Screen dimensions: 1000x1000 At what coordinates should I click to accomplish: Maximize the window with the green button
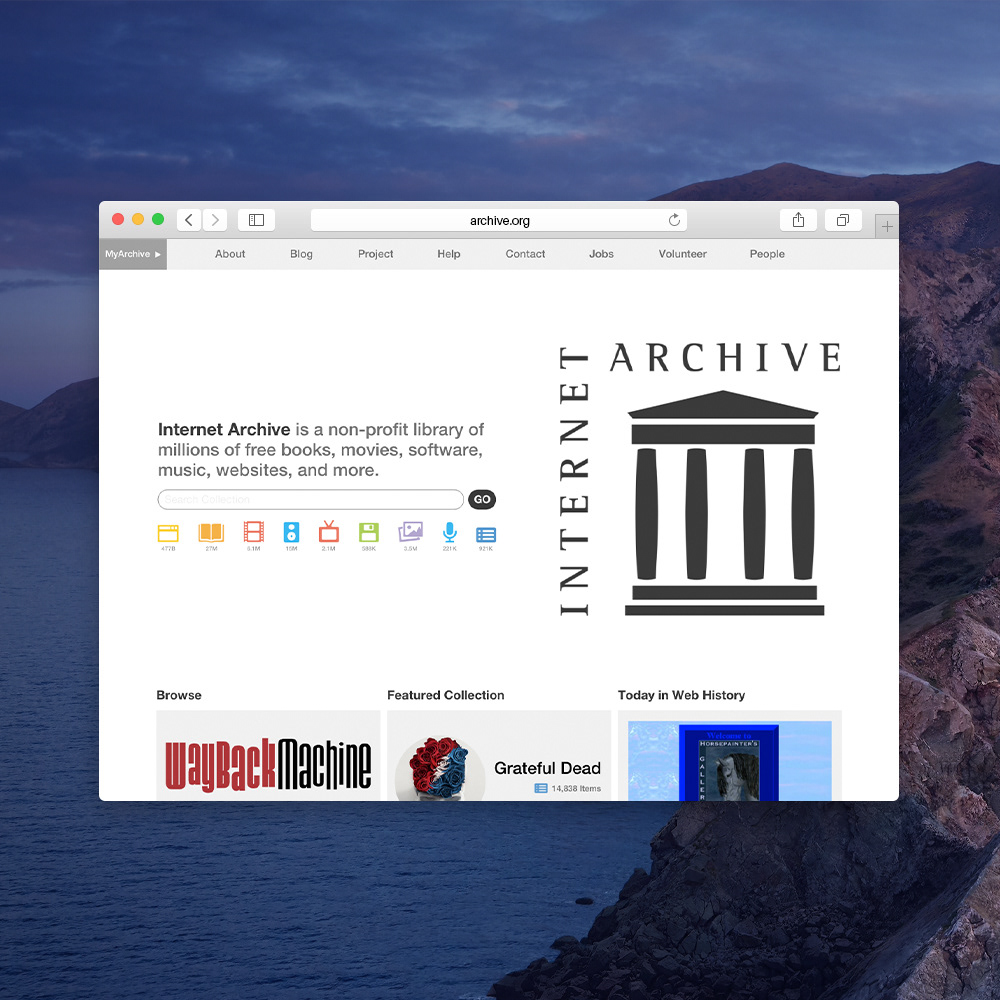coord(158,219)
